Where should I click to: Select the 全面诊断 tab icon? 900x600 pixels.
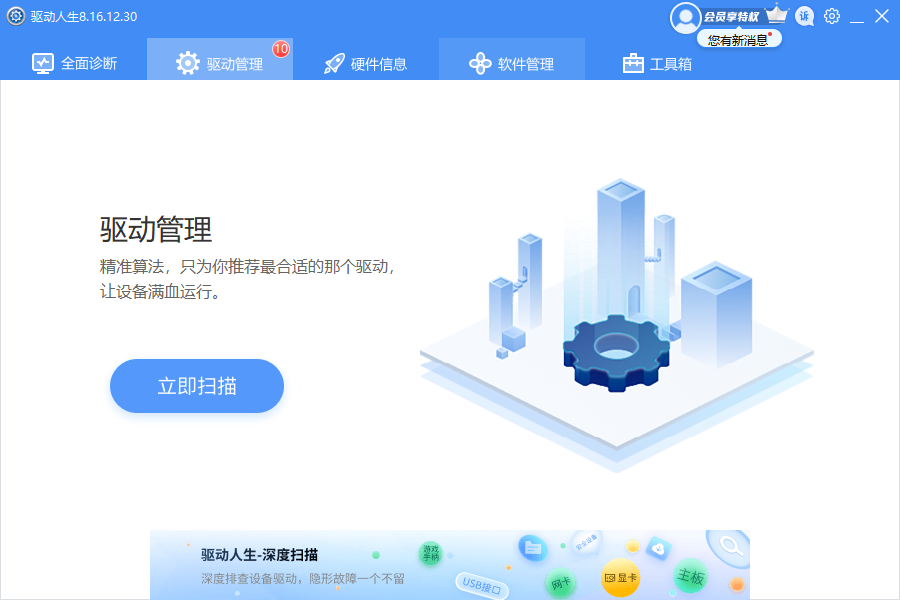pyautogui.click(x=45, y=62)
